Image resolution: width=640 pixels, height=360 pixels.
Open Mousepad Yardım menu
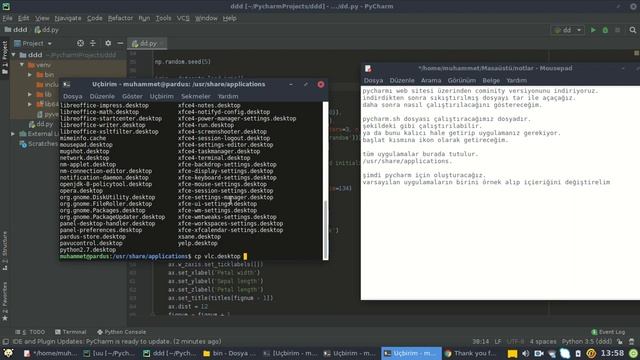(x=516, y=80)
